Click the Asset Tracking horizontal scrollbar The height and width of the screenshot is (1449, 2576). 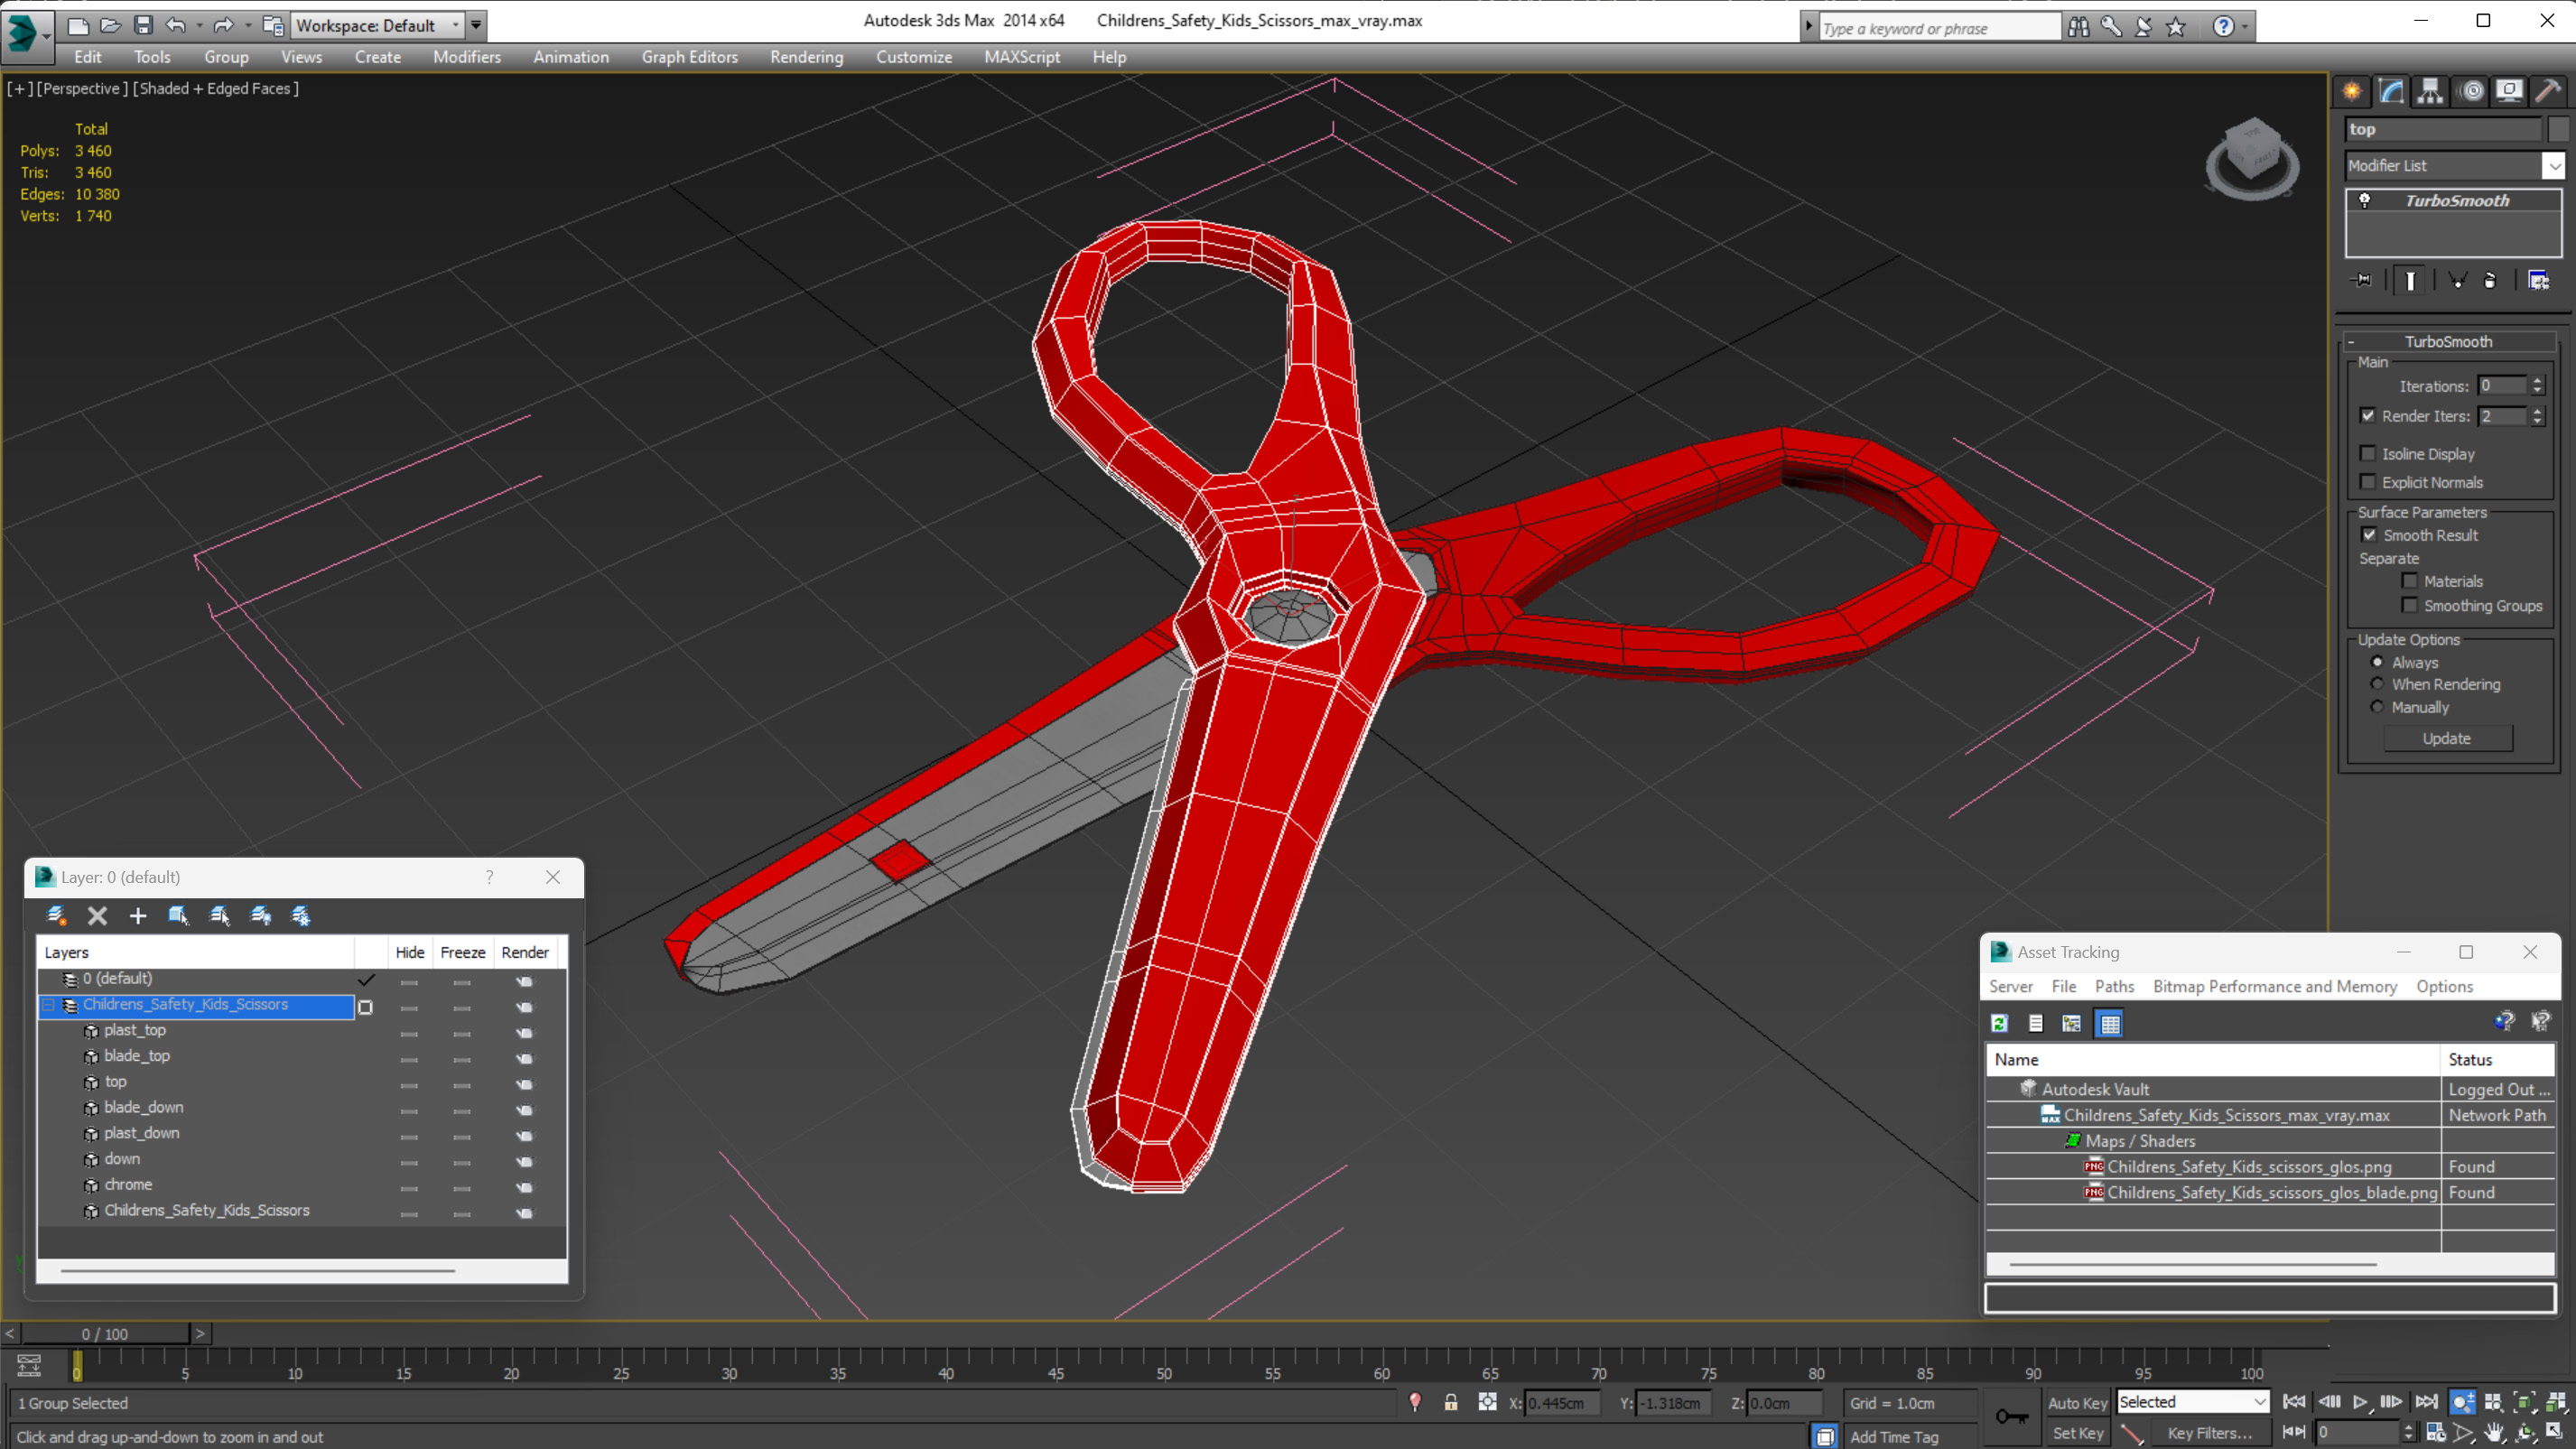click(x=2193, y=1264)
